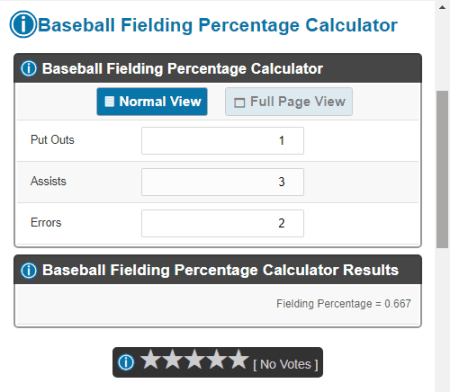Rate calculator five stars

coord(239,359)
